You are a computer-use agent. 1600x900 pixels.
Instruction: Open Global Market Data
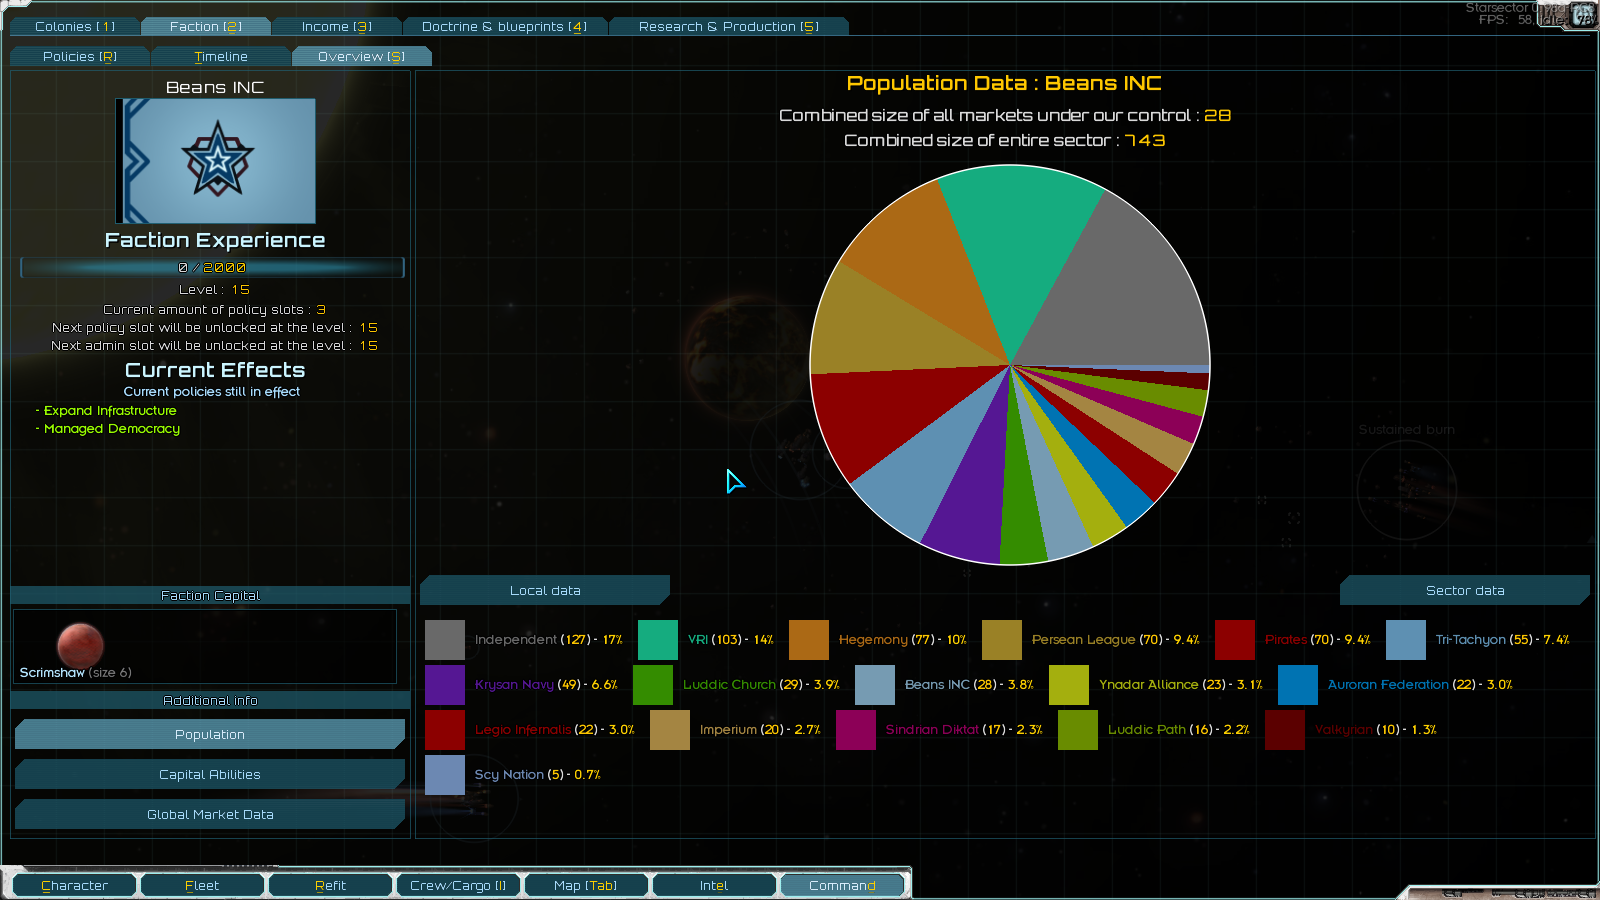tap(210, 815)
